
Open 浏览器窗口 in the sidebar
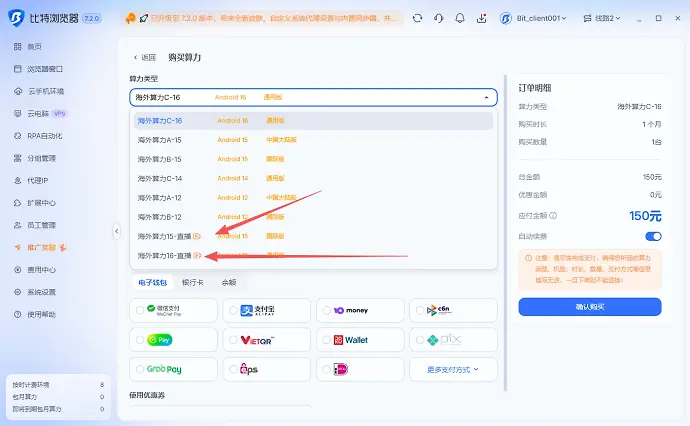[39, 69]
